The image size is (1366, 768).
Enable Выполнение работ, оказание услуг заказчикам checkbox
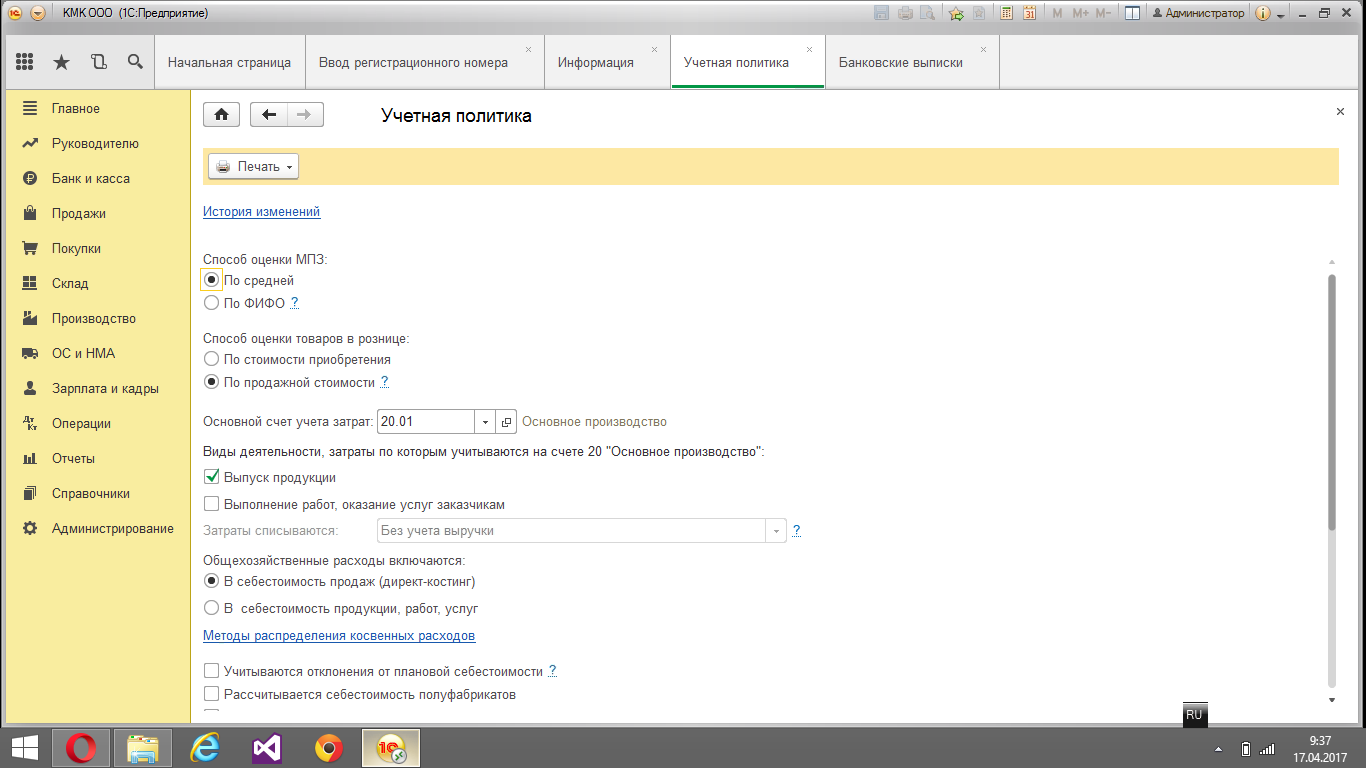(x=211, y=505)
